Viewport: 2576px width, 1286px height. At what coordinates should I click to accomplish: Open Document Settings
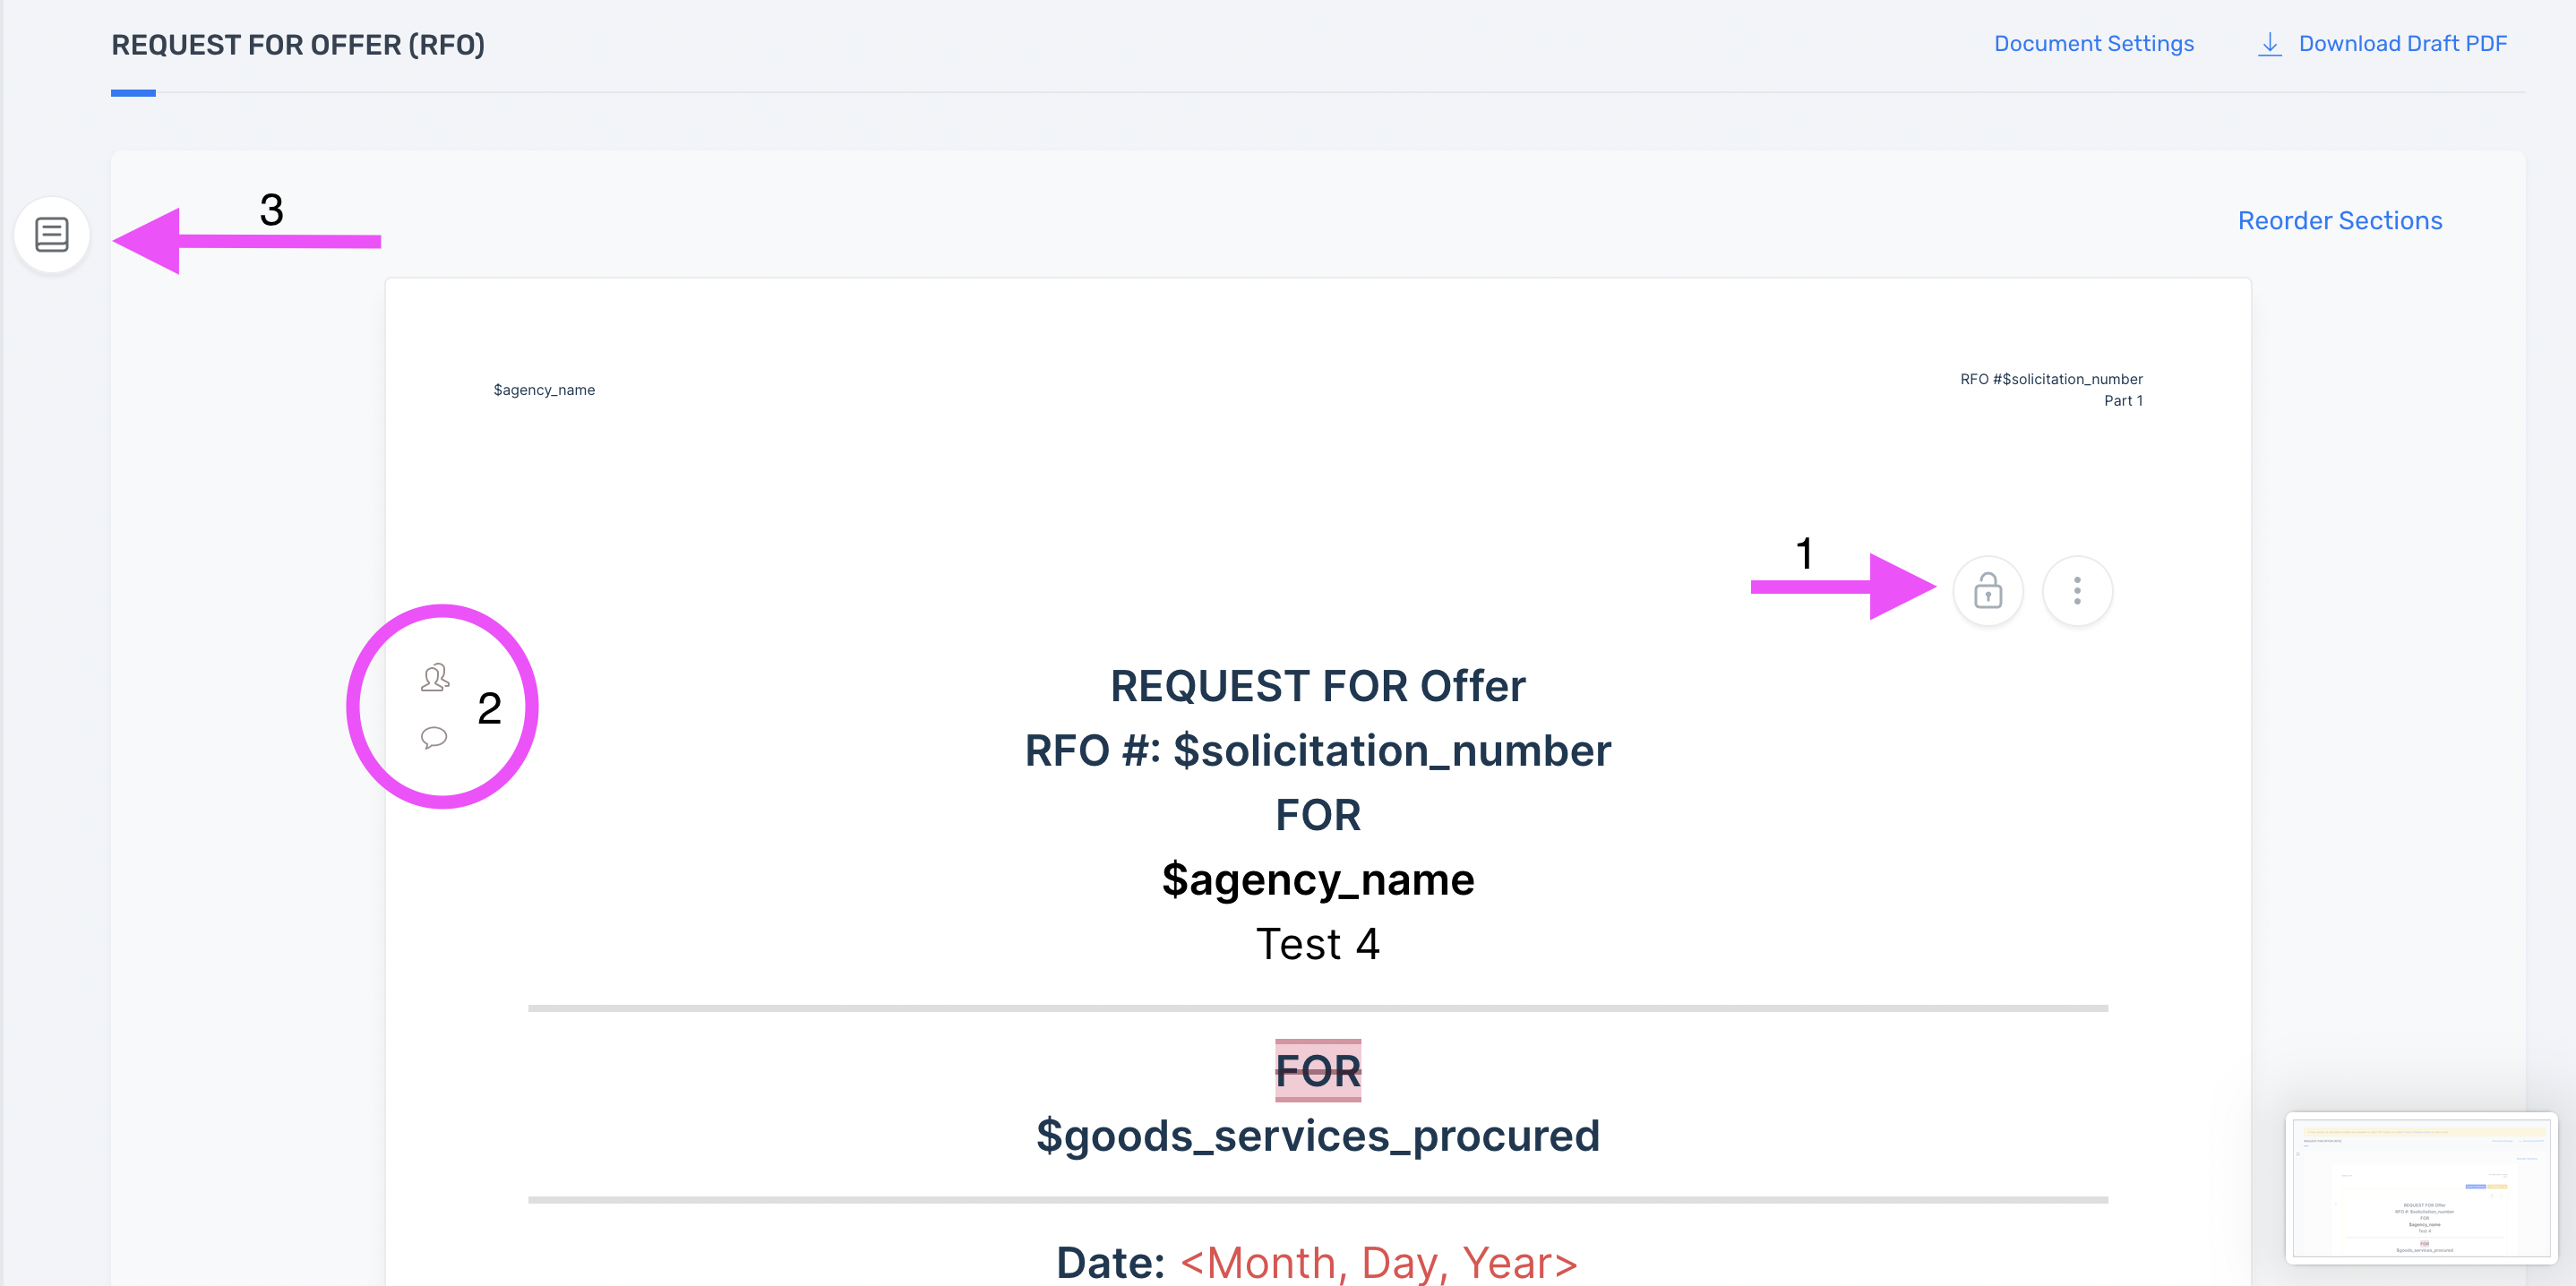click(x=2093, y=44)
